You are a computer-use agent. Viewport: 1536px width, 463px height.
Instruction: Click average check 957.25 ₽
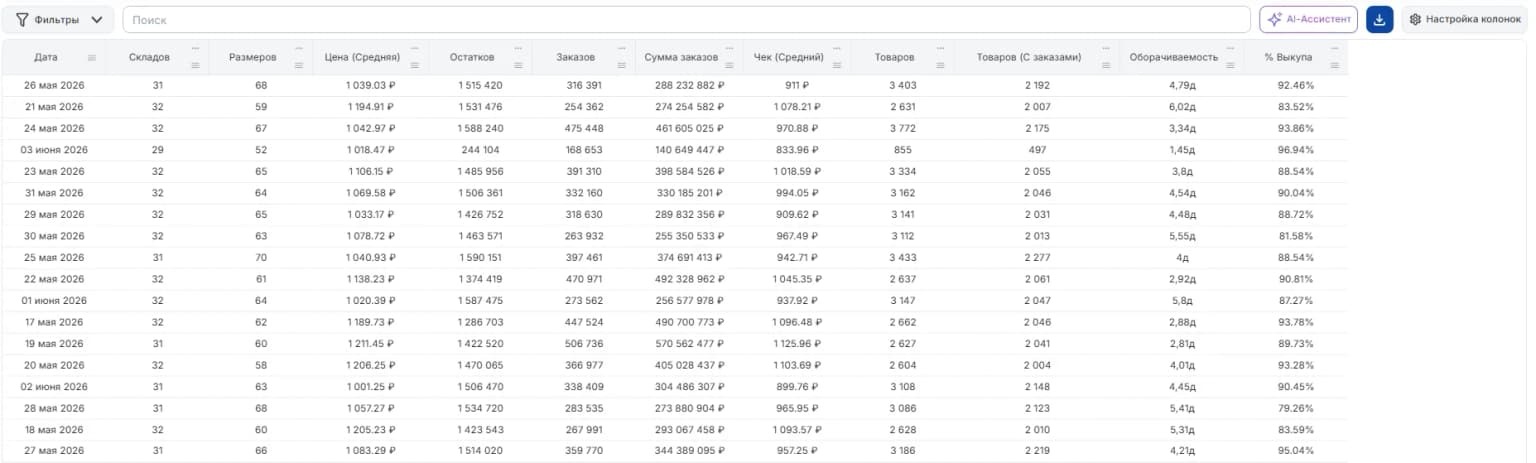click(x=796, y=451)
